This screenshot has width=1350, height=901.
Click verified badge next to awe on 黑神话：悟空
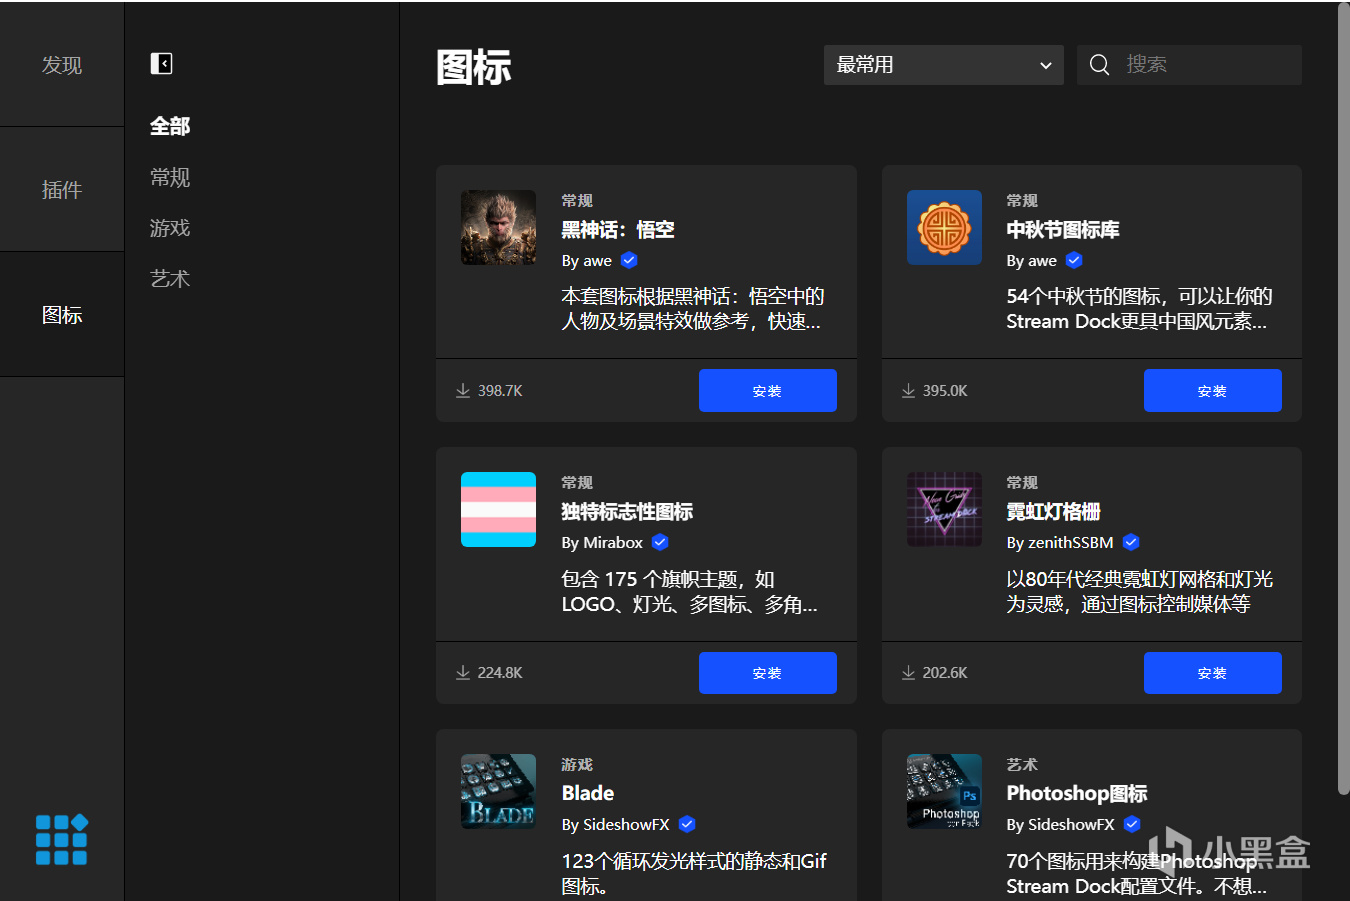click(629, 261)
